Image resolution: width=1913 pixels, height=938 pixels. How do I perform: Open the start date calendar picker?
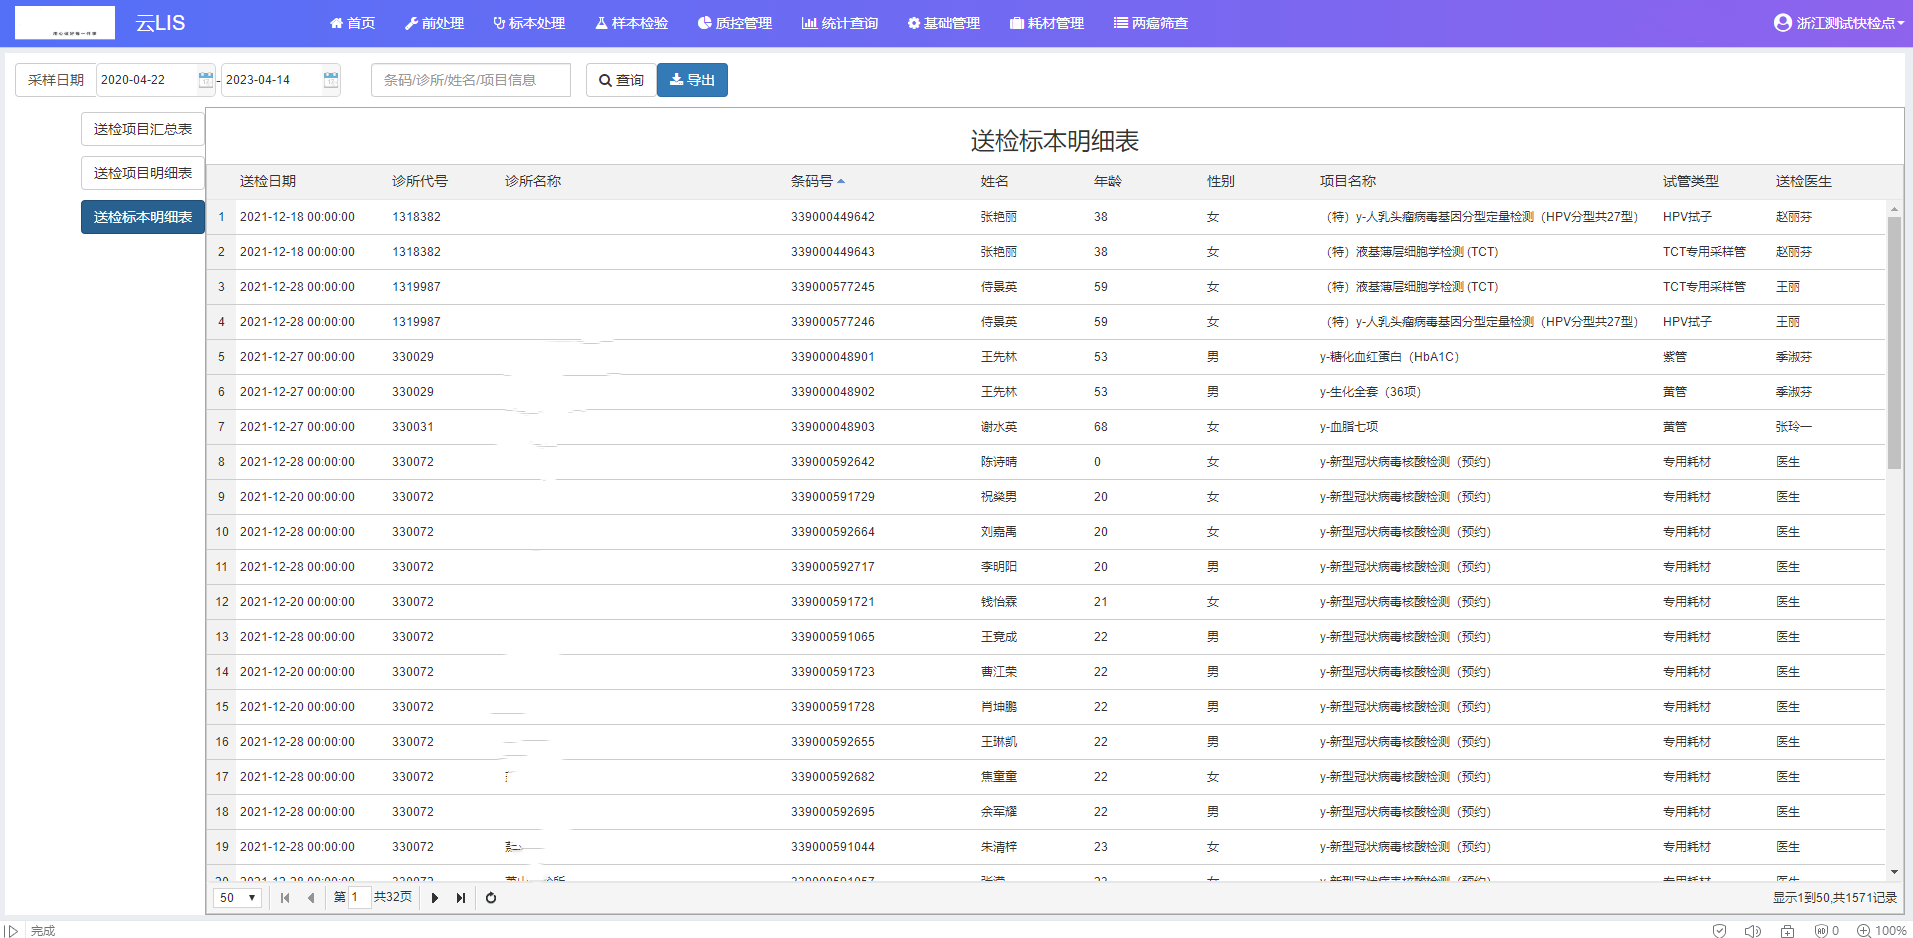point(206,80)
